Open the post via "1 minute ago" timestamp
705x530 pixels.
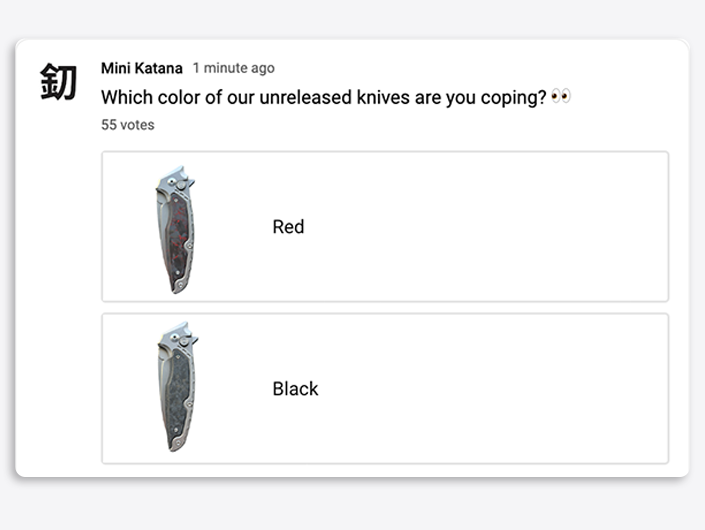click(233, 68)
